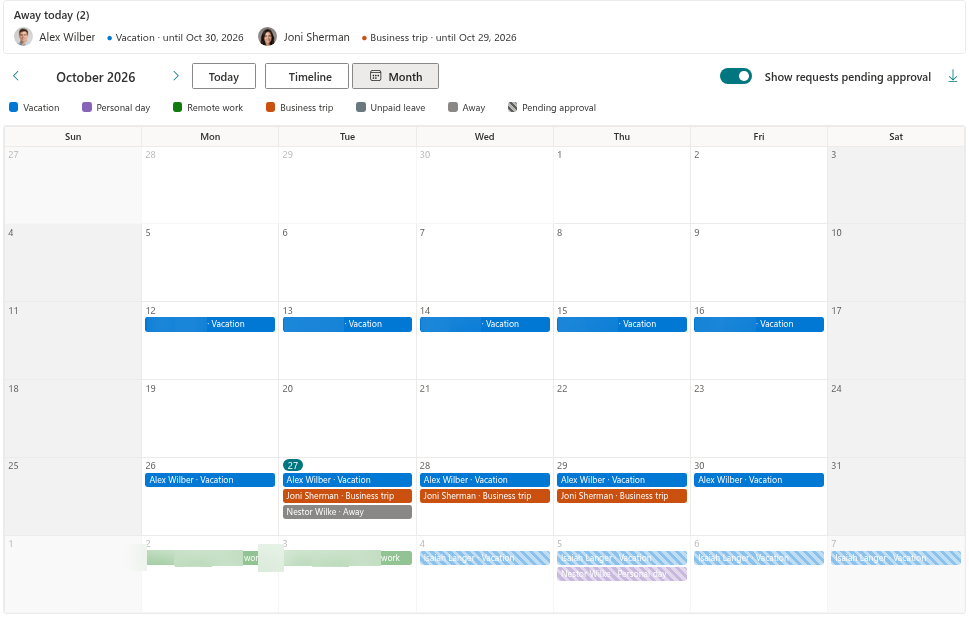Jump to Today
Viewport: 969px width, 618px height.
pos(224,77)
